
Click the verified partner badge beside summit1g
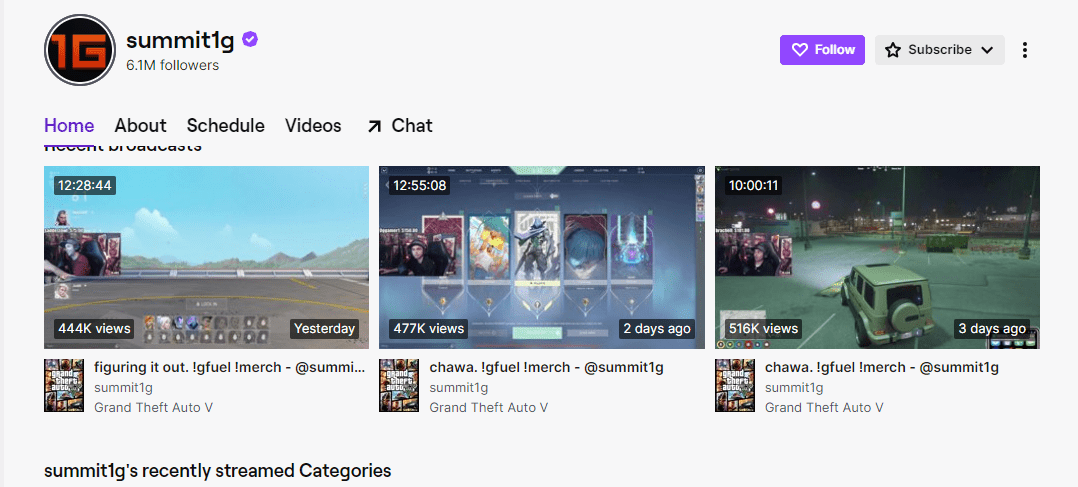coord(250,40)
